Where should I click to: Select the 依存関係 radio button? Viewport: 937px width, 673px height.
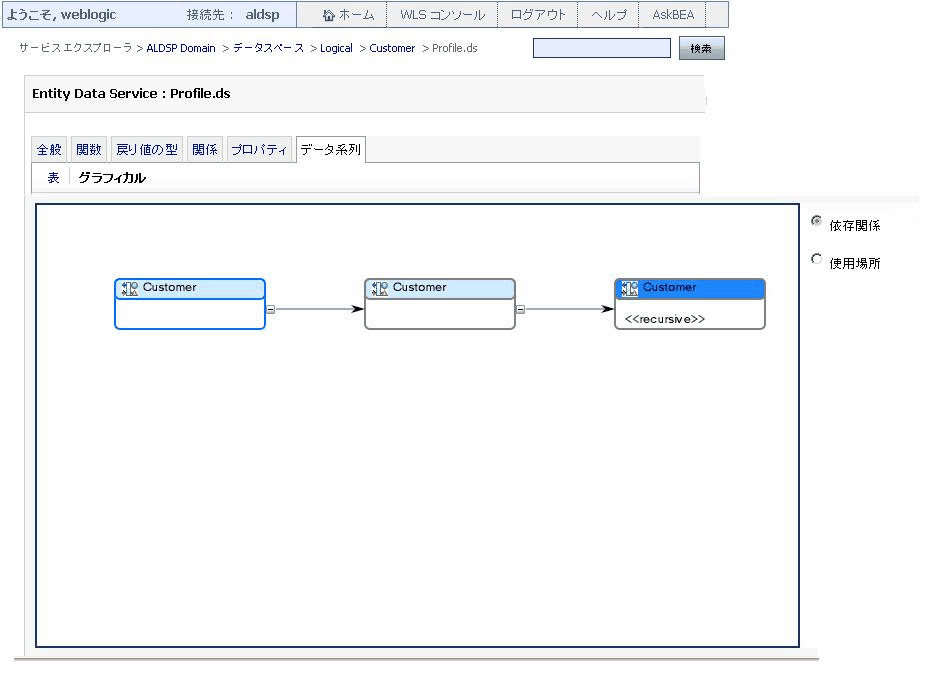816,221
